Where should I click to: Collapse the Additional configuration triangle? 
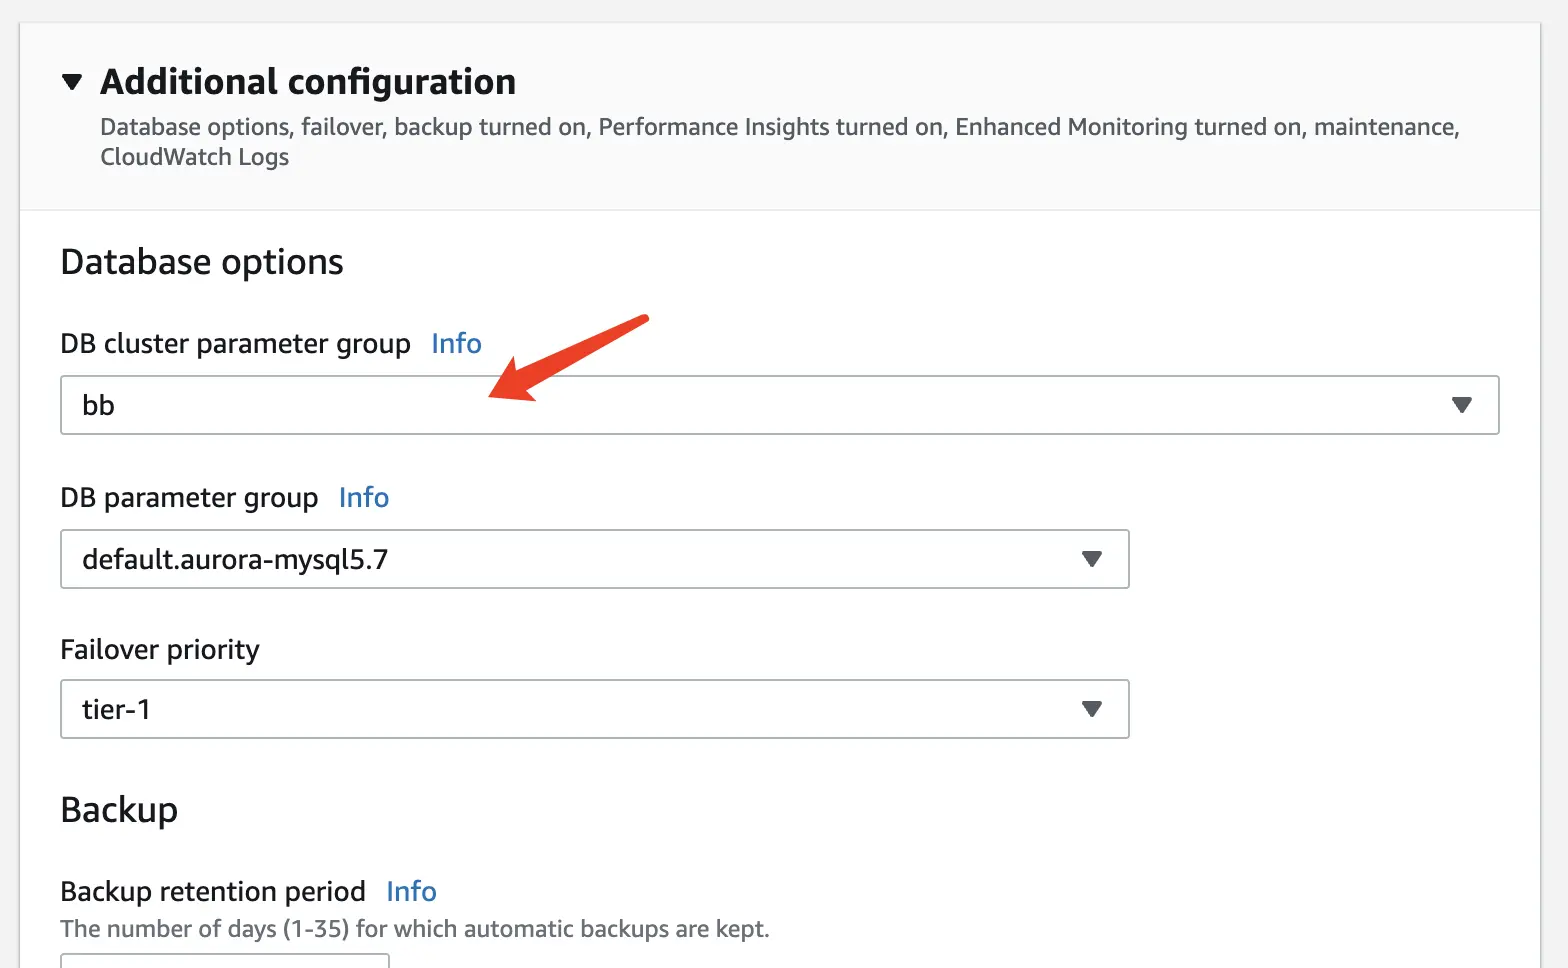pyautogui.click(x=72, y=82)
